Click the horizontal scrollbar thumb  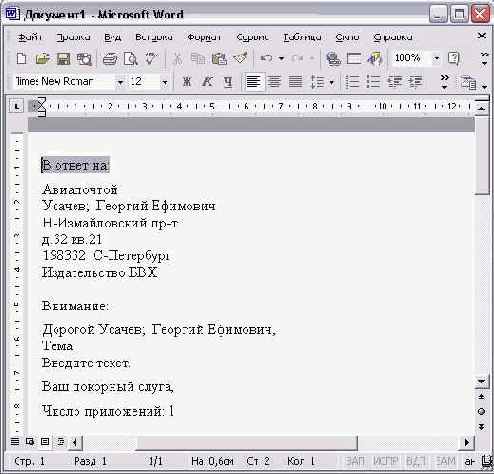tap(247, 443)
